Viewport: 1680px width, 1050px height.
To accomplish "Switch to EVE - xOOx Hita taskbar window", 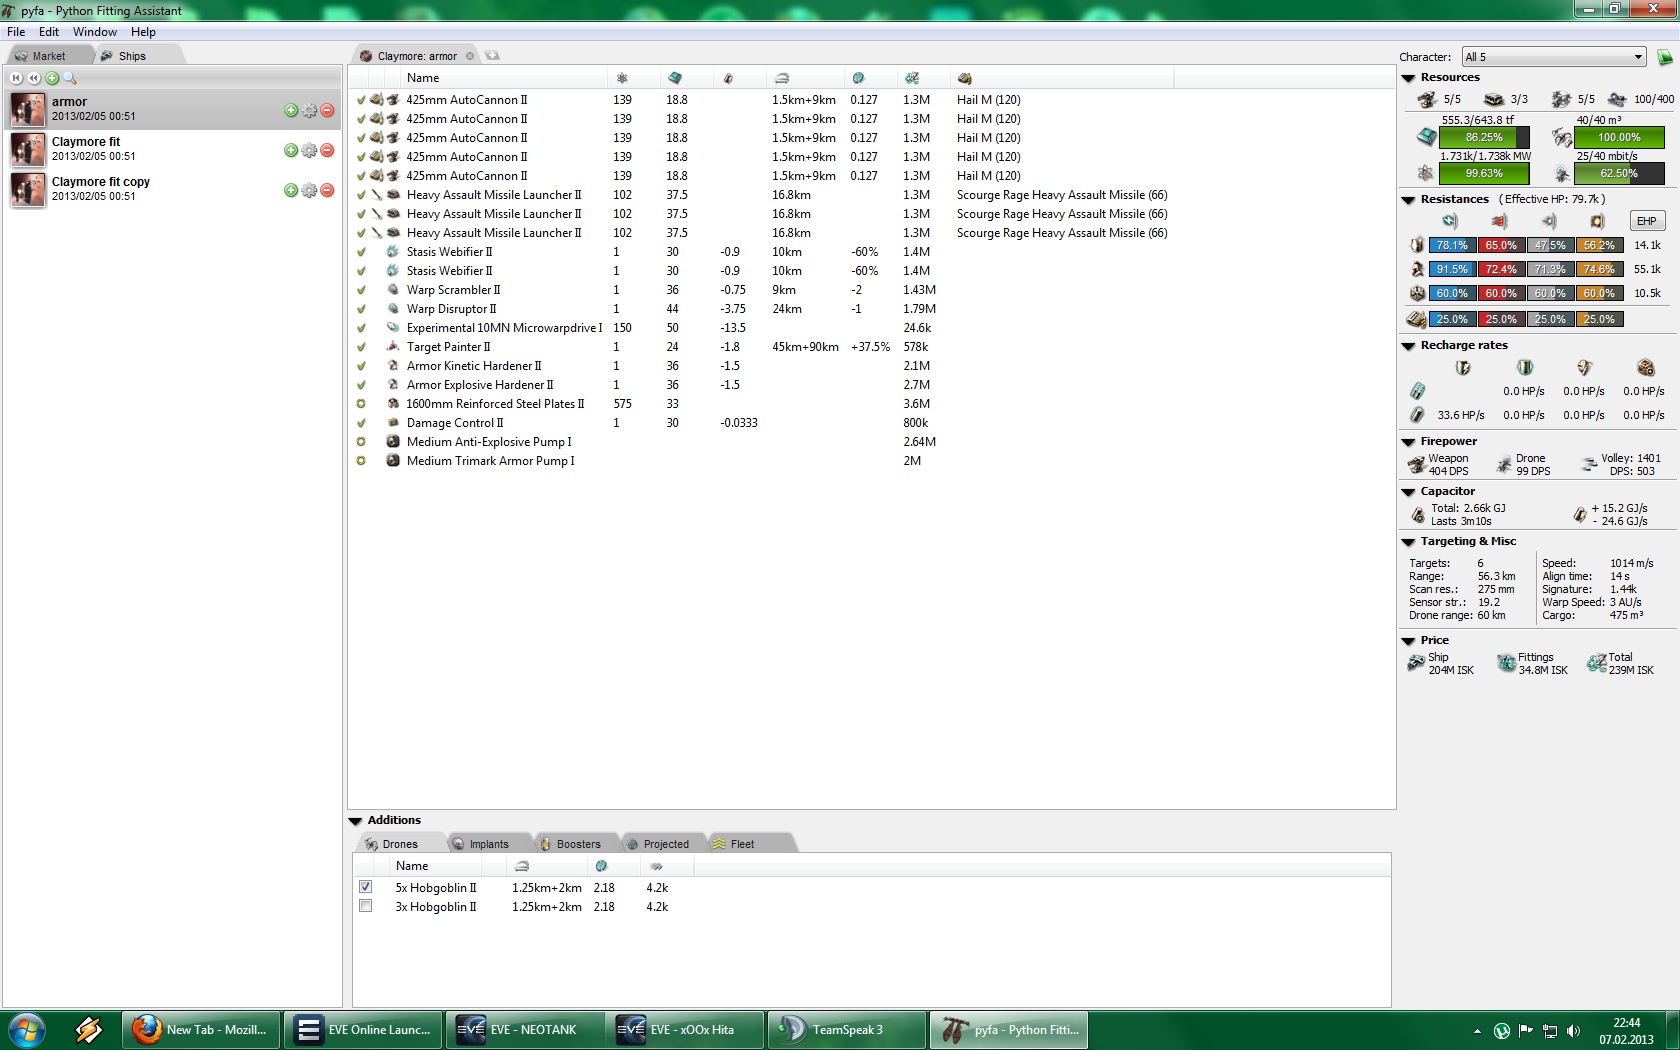I will pos(684,1029).
